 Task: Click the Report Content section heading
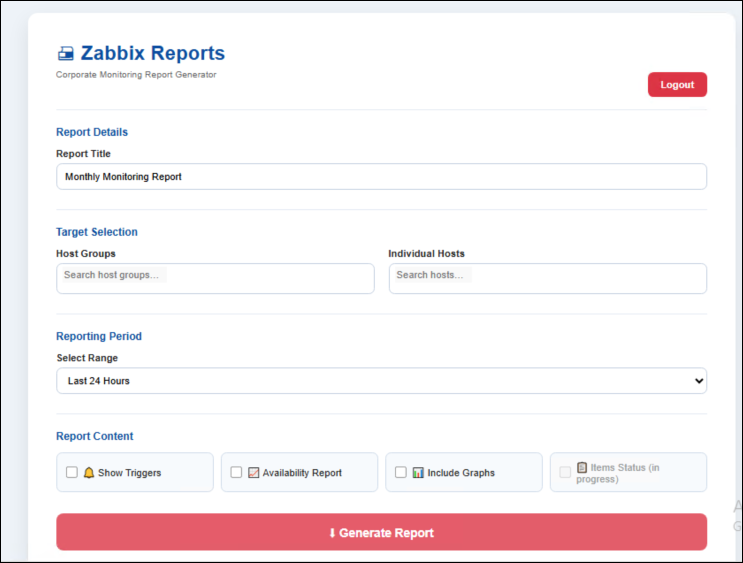coord(95,436)
